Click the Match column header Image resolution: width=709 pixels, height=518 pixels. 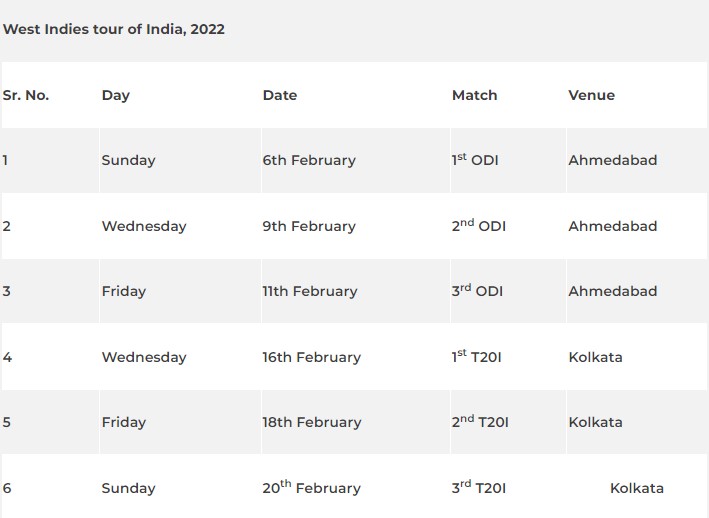[474, 95]
